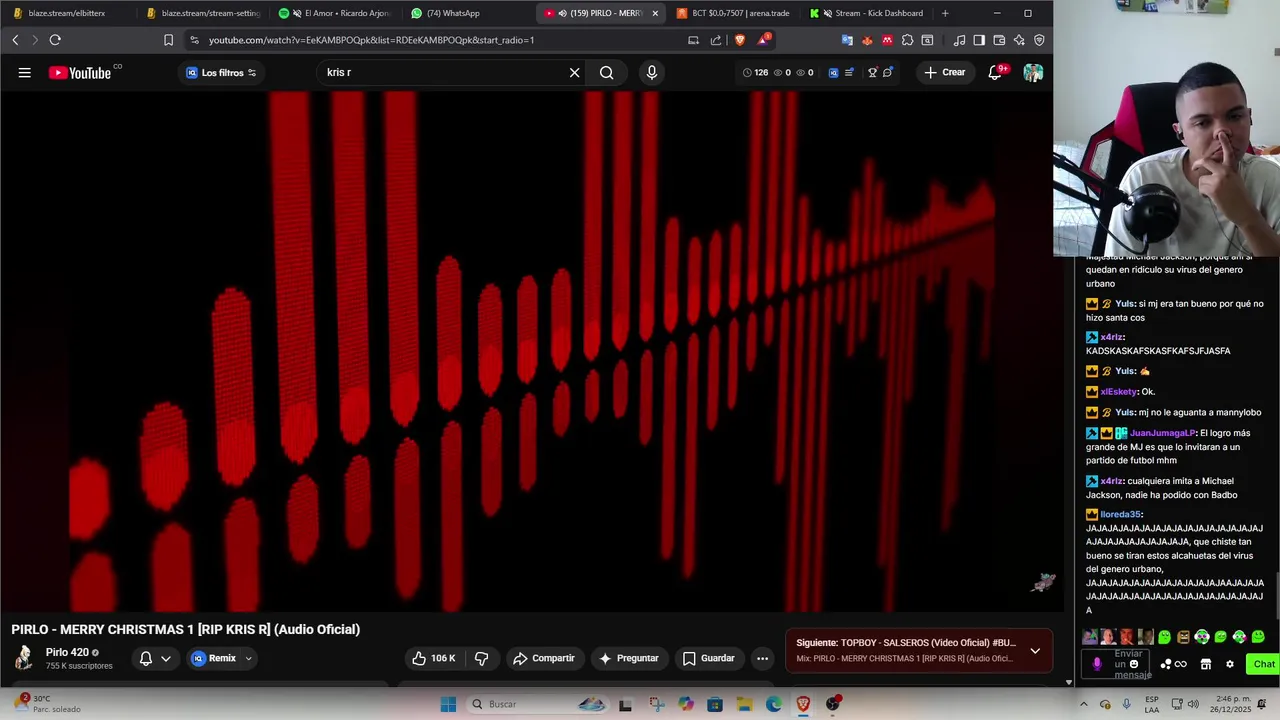The width and height of the screenshot is (1280, 720).
Task: Open the vidIQ chat bubble icon
Action: click(x=887, y=72)
